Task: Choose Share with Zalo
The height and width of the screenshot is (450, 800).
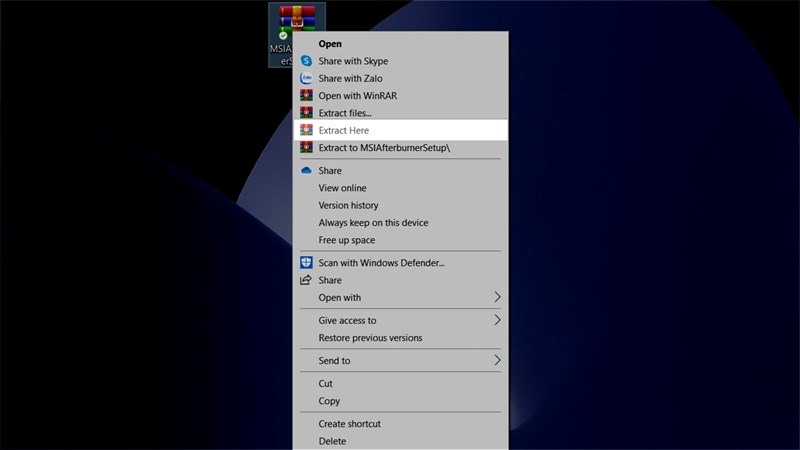Action: pos(401,79)
